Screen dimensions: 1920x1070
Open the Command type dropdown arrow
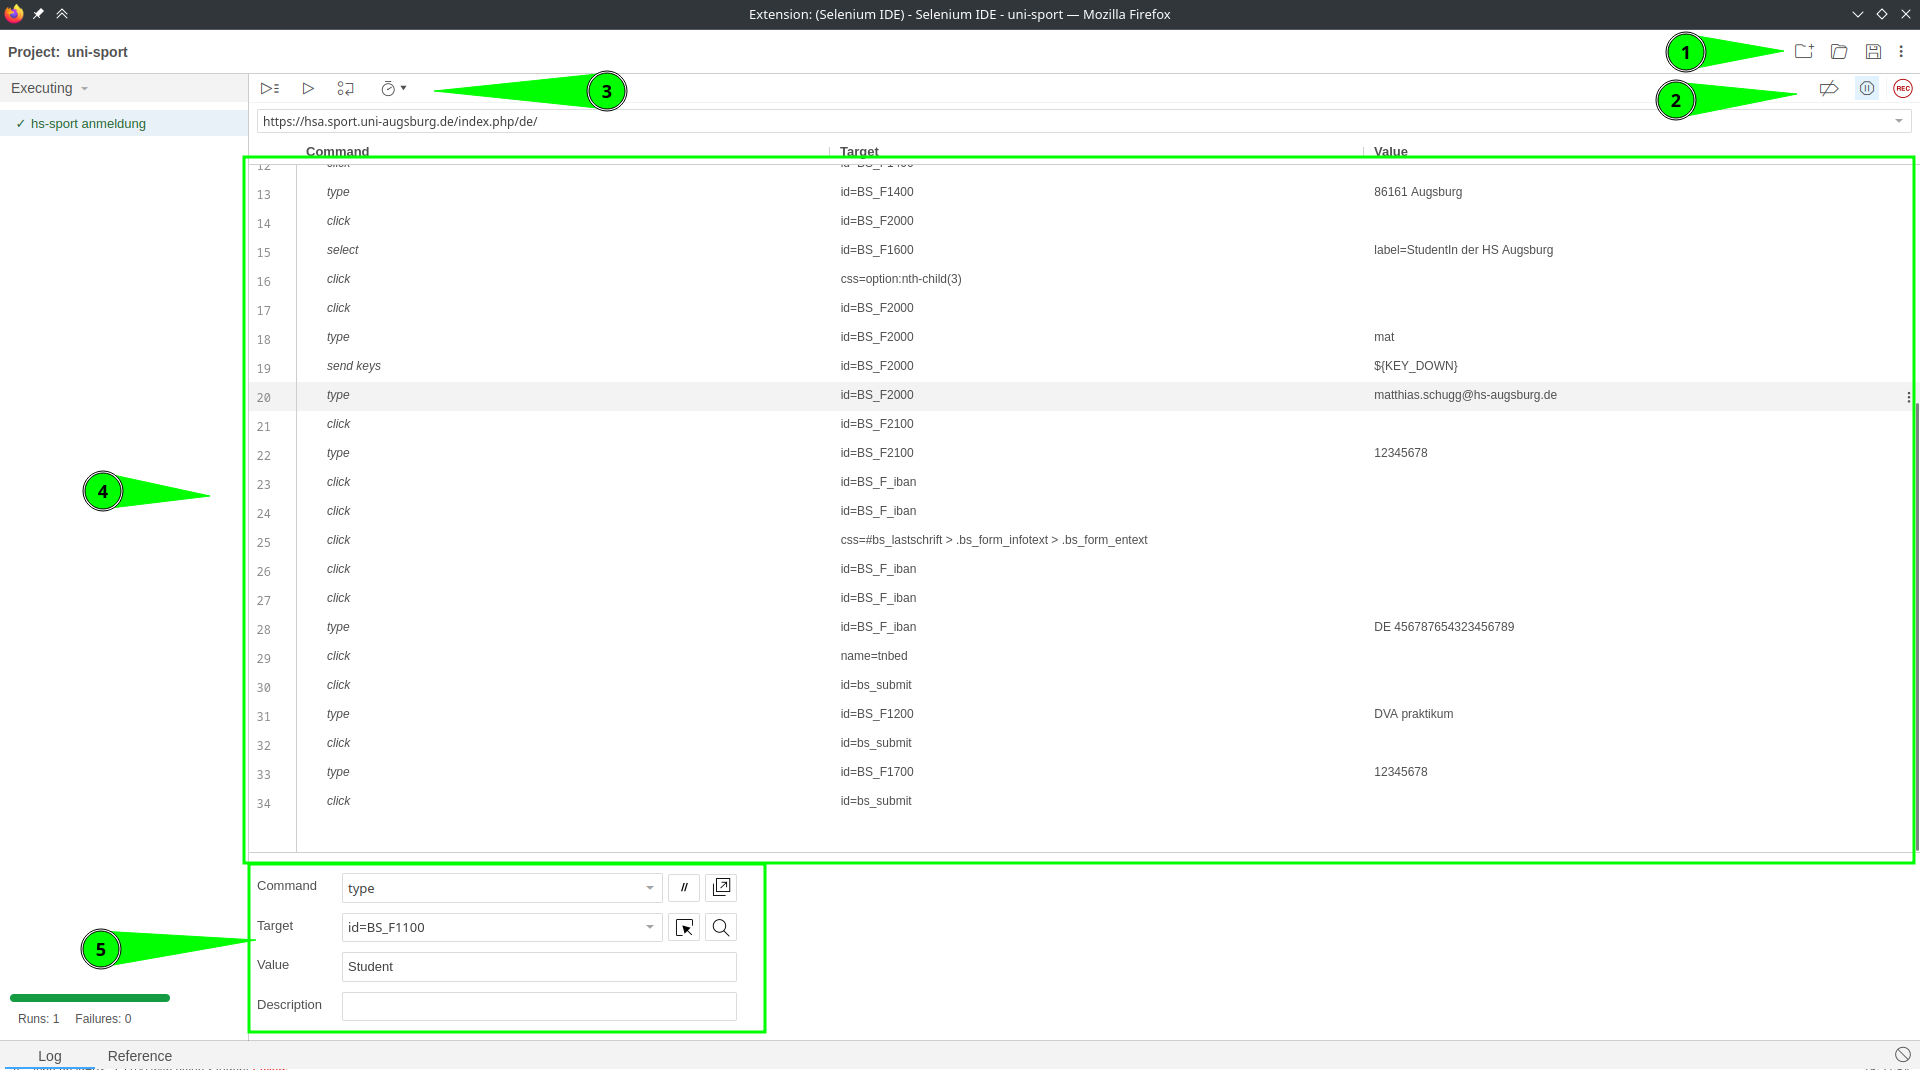tap(649, 888)
